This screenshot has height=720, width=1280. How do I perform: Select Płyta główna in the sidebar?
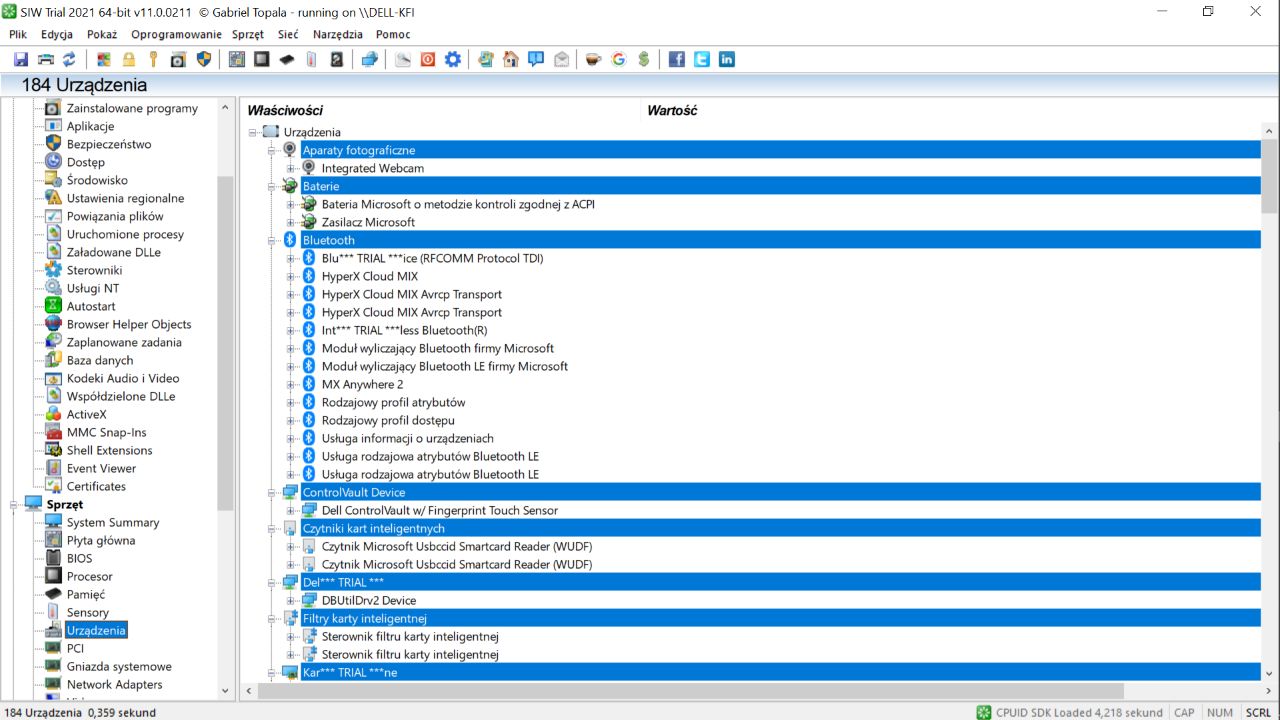pyautogui.click(x=101, y=540)
